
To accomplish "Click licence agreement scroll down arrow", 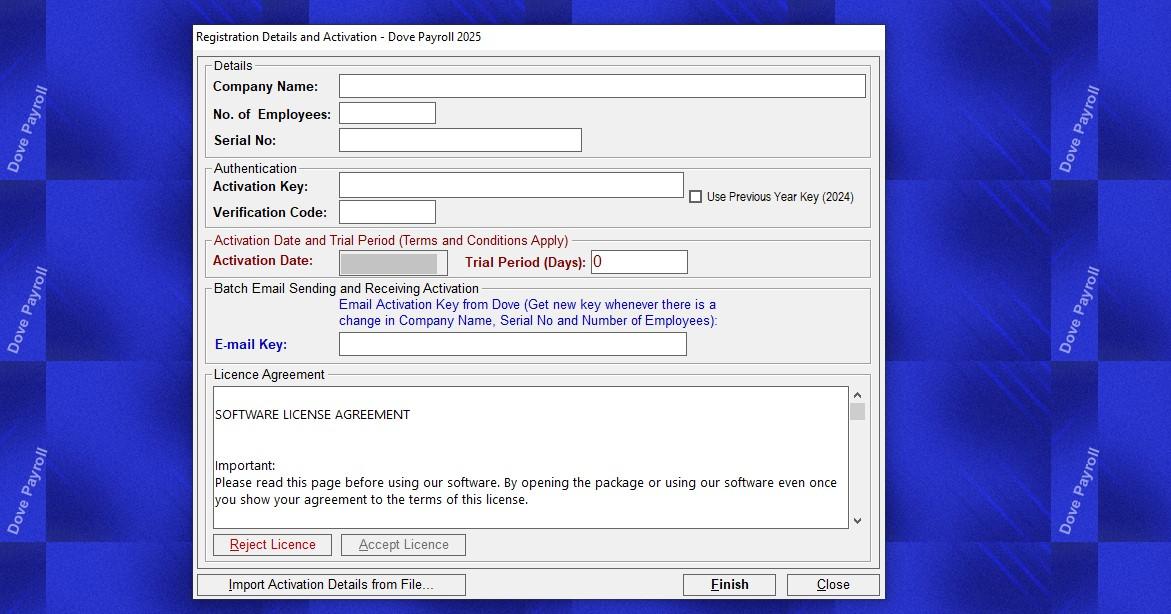I will click(x=857, y=521).
